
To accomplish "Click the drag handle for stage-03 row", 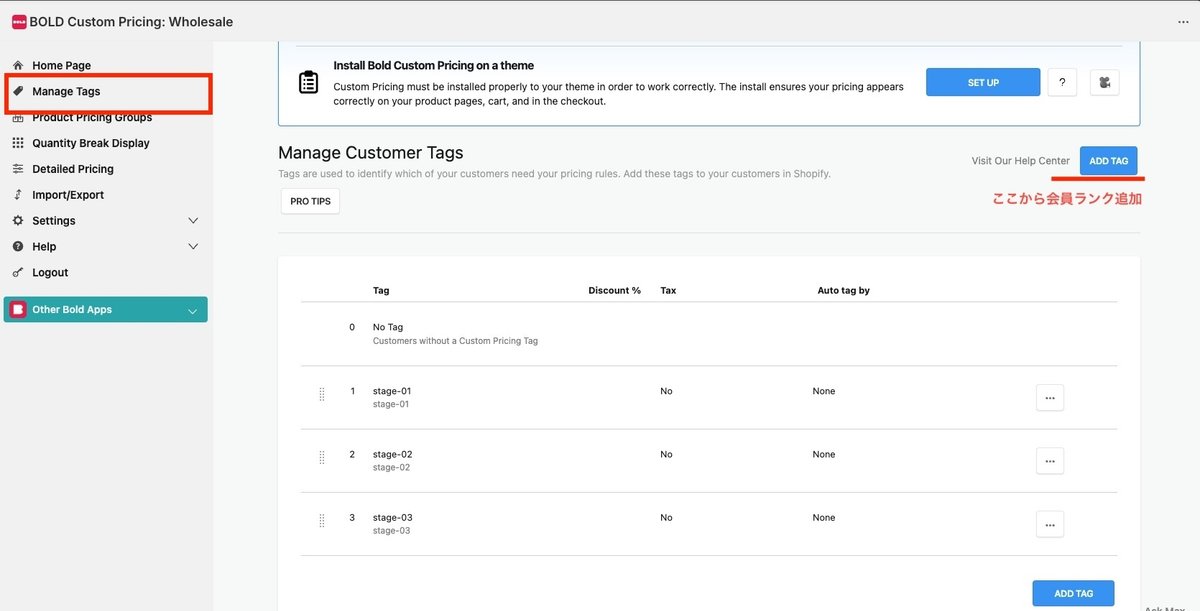I will [x=321, y=520].
